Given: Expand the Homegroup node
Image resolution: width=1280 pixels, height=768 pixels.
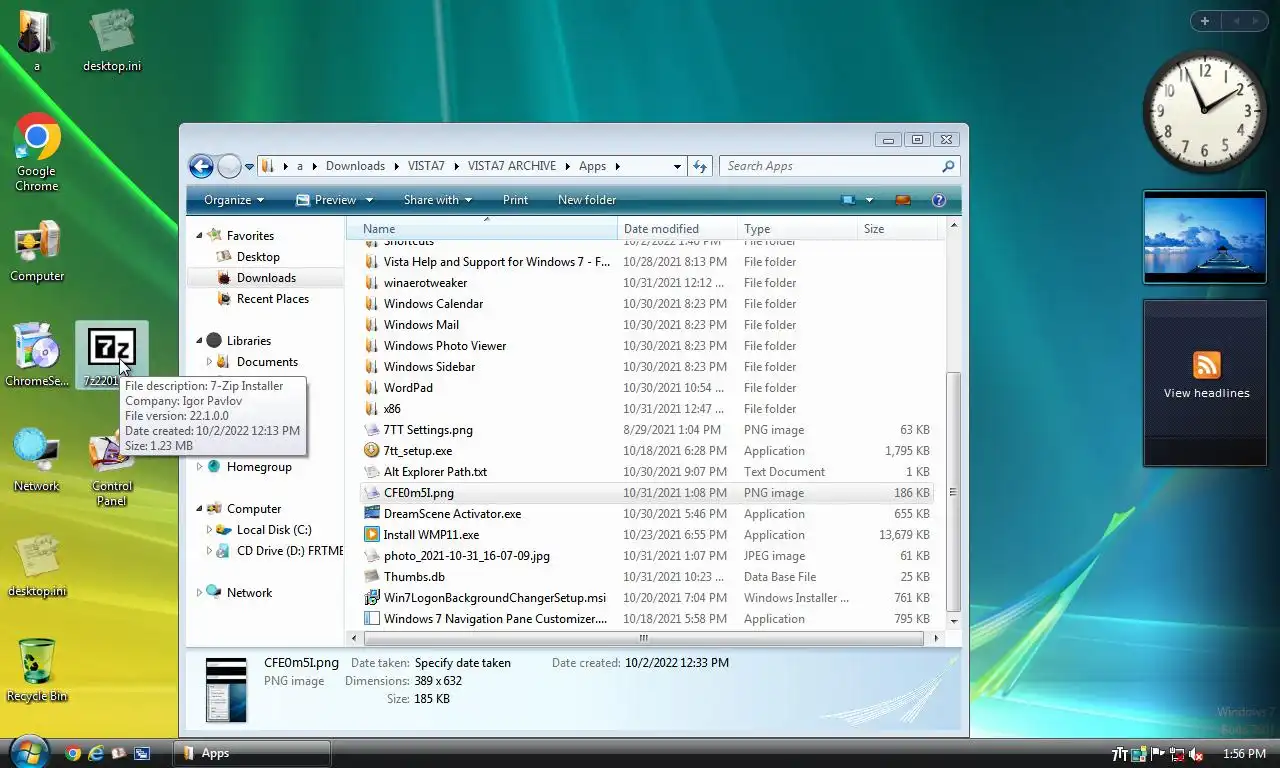Looking at the screenshot, I should 199,467.
